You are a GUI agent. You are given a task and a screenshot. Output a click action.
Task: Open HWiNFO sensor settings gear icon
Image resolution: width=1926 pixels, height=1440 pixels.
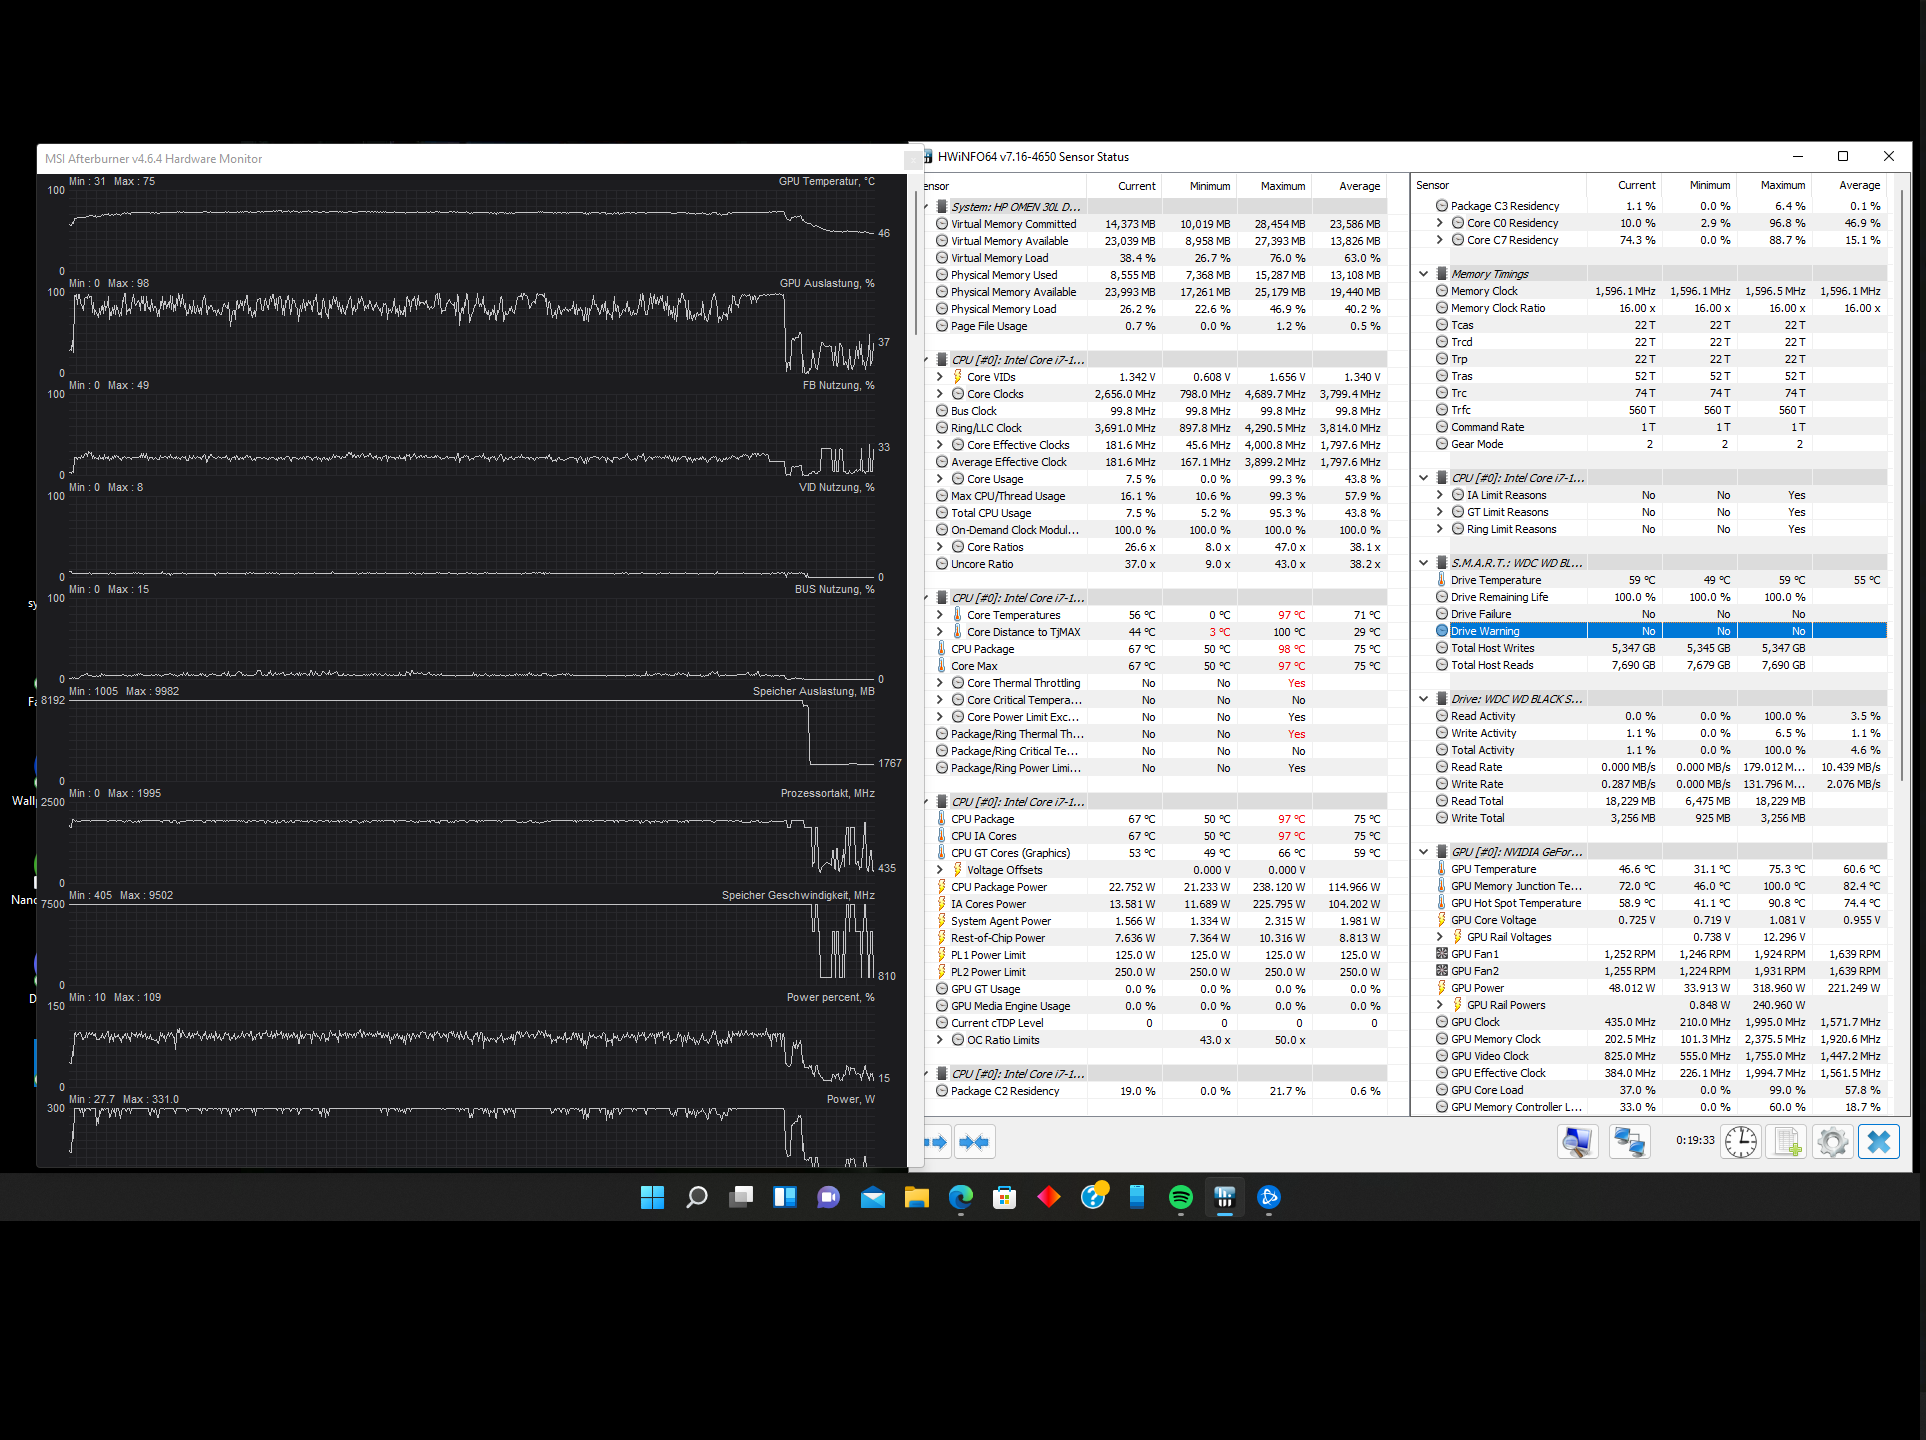pos(1833,1141)
